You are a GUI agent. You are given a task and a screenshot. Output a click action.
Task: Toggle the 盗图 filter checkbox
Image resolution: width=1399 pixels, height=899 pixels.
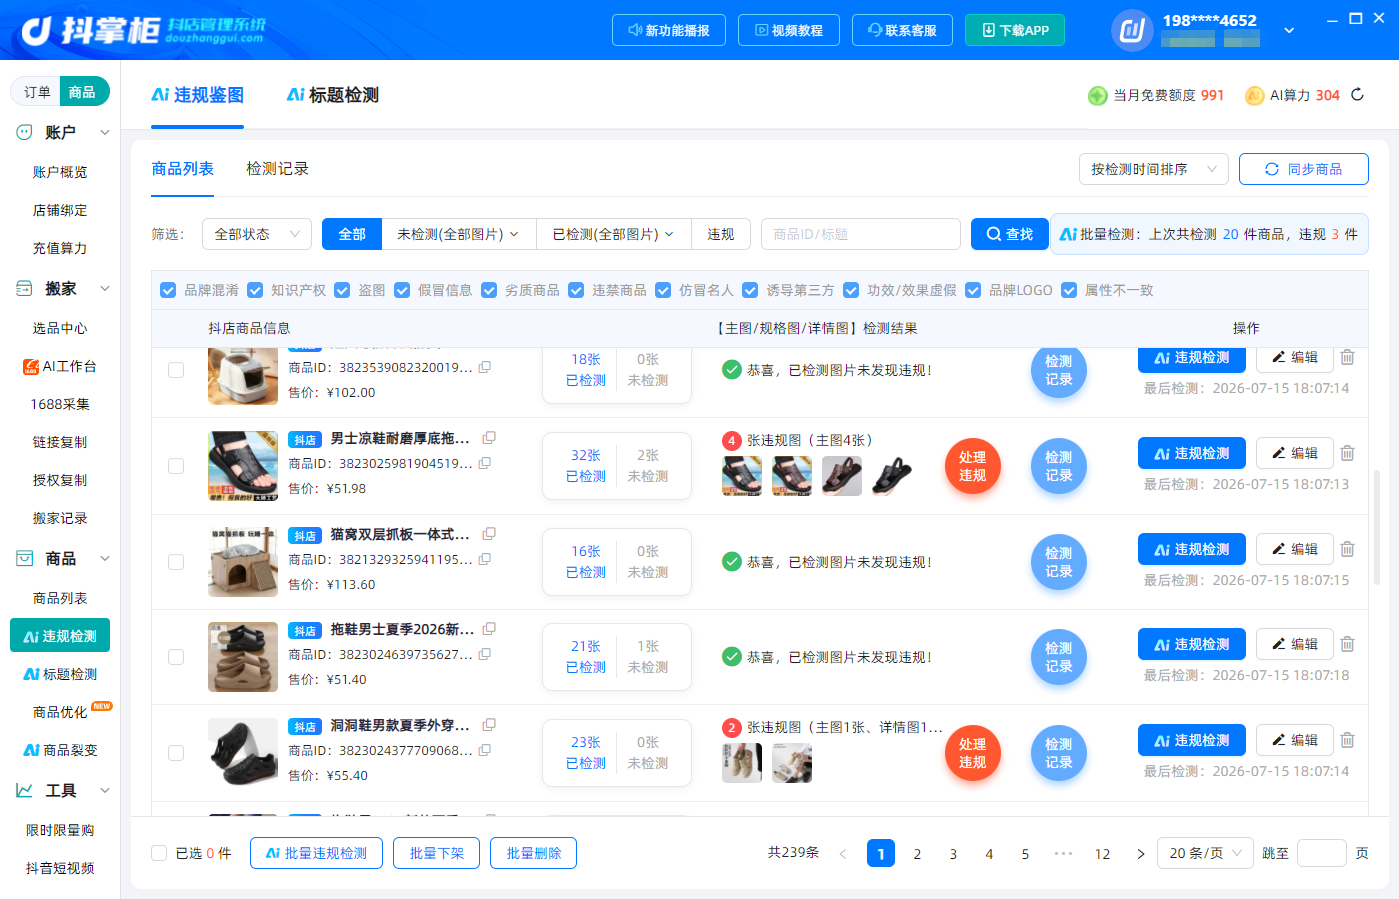[x=342, y=290]
